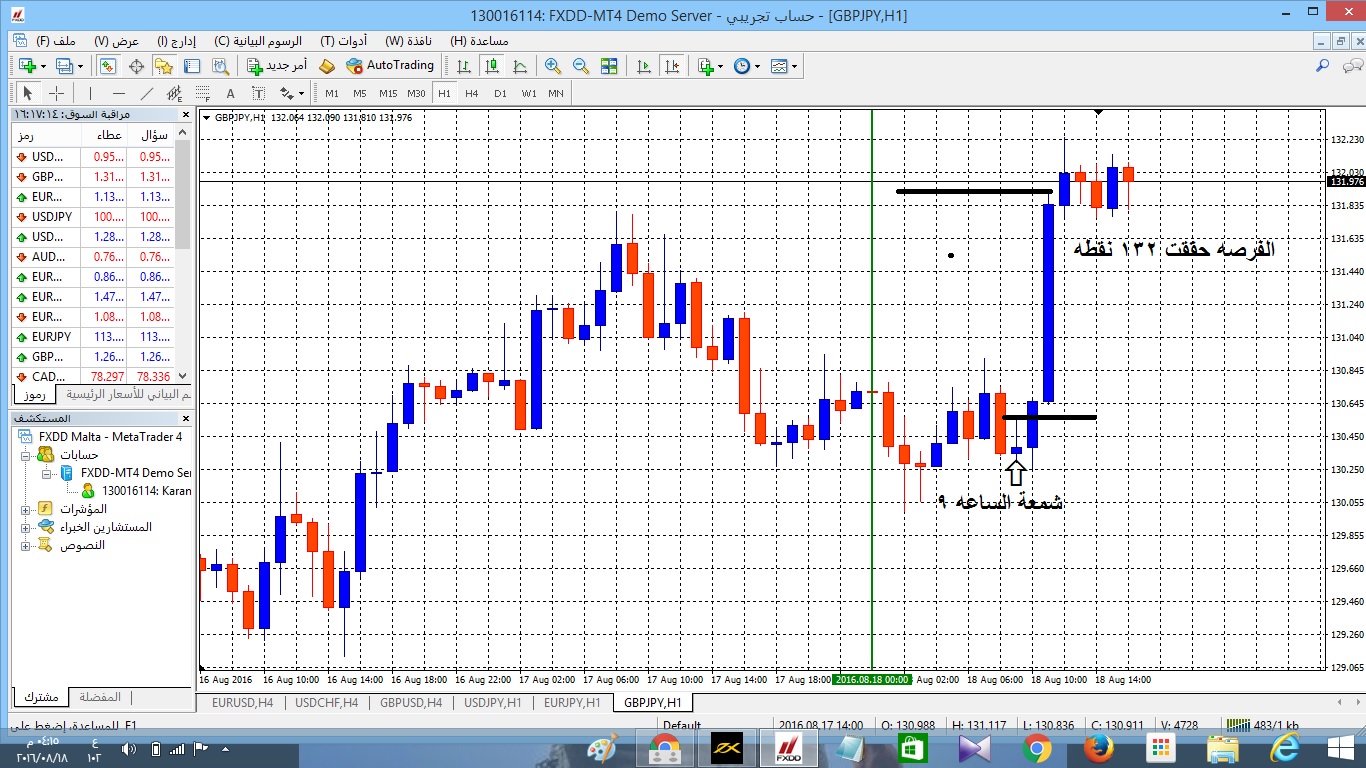Open the عرض (V) View menu
The width and height of the screenshot is (1366, 768).
117,41
